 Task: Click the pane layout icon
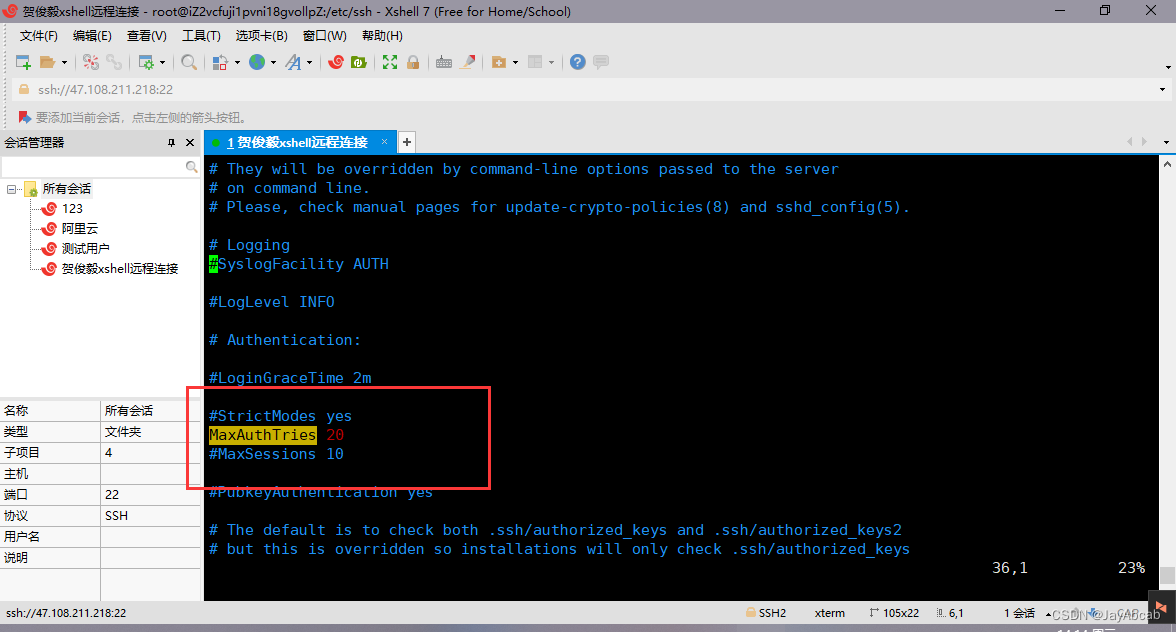click(x=535, y=62)
